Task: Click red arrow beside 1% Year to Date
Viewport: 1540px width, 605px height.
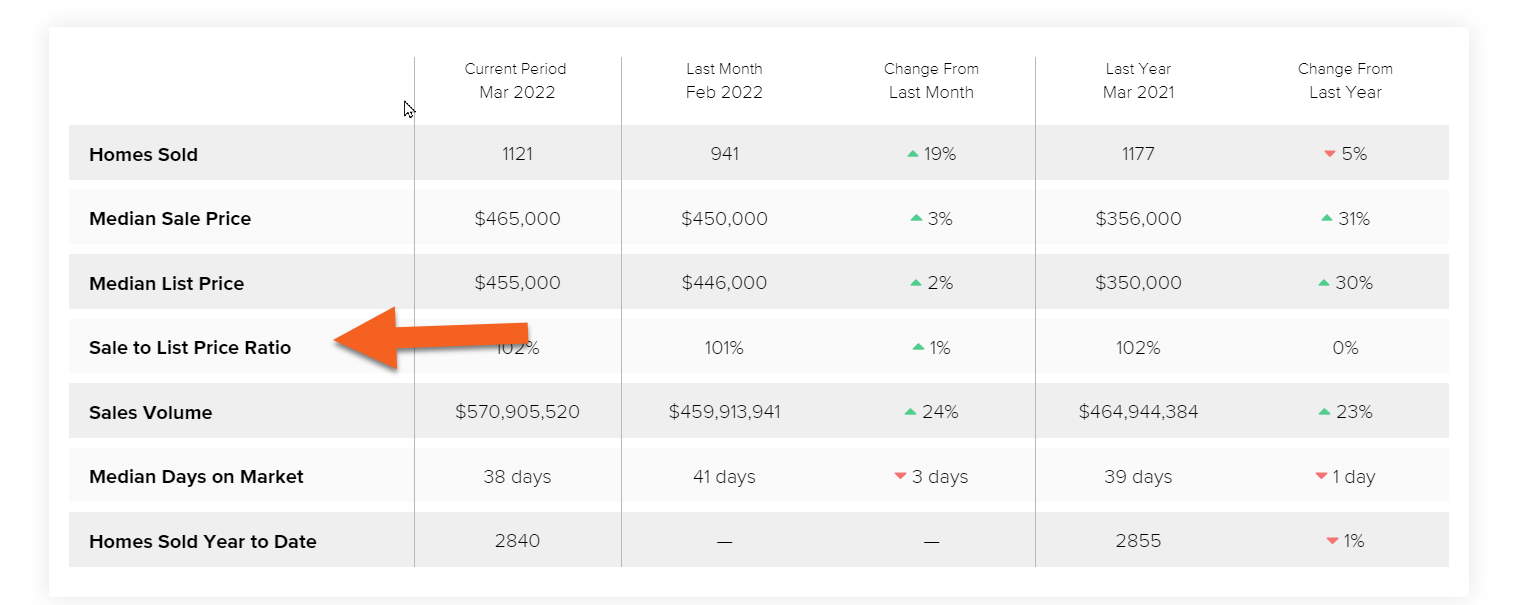Action: click(1331, 541)
